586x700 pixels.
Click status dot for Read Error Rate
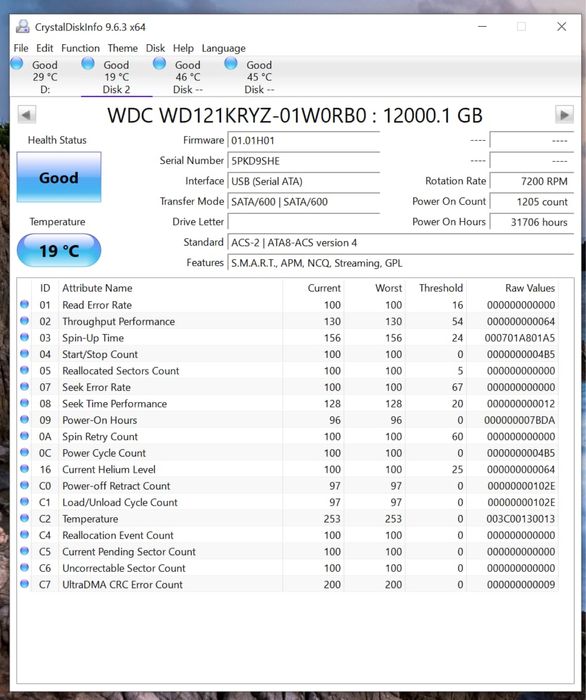pos(25,304)
